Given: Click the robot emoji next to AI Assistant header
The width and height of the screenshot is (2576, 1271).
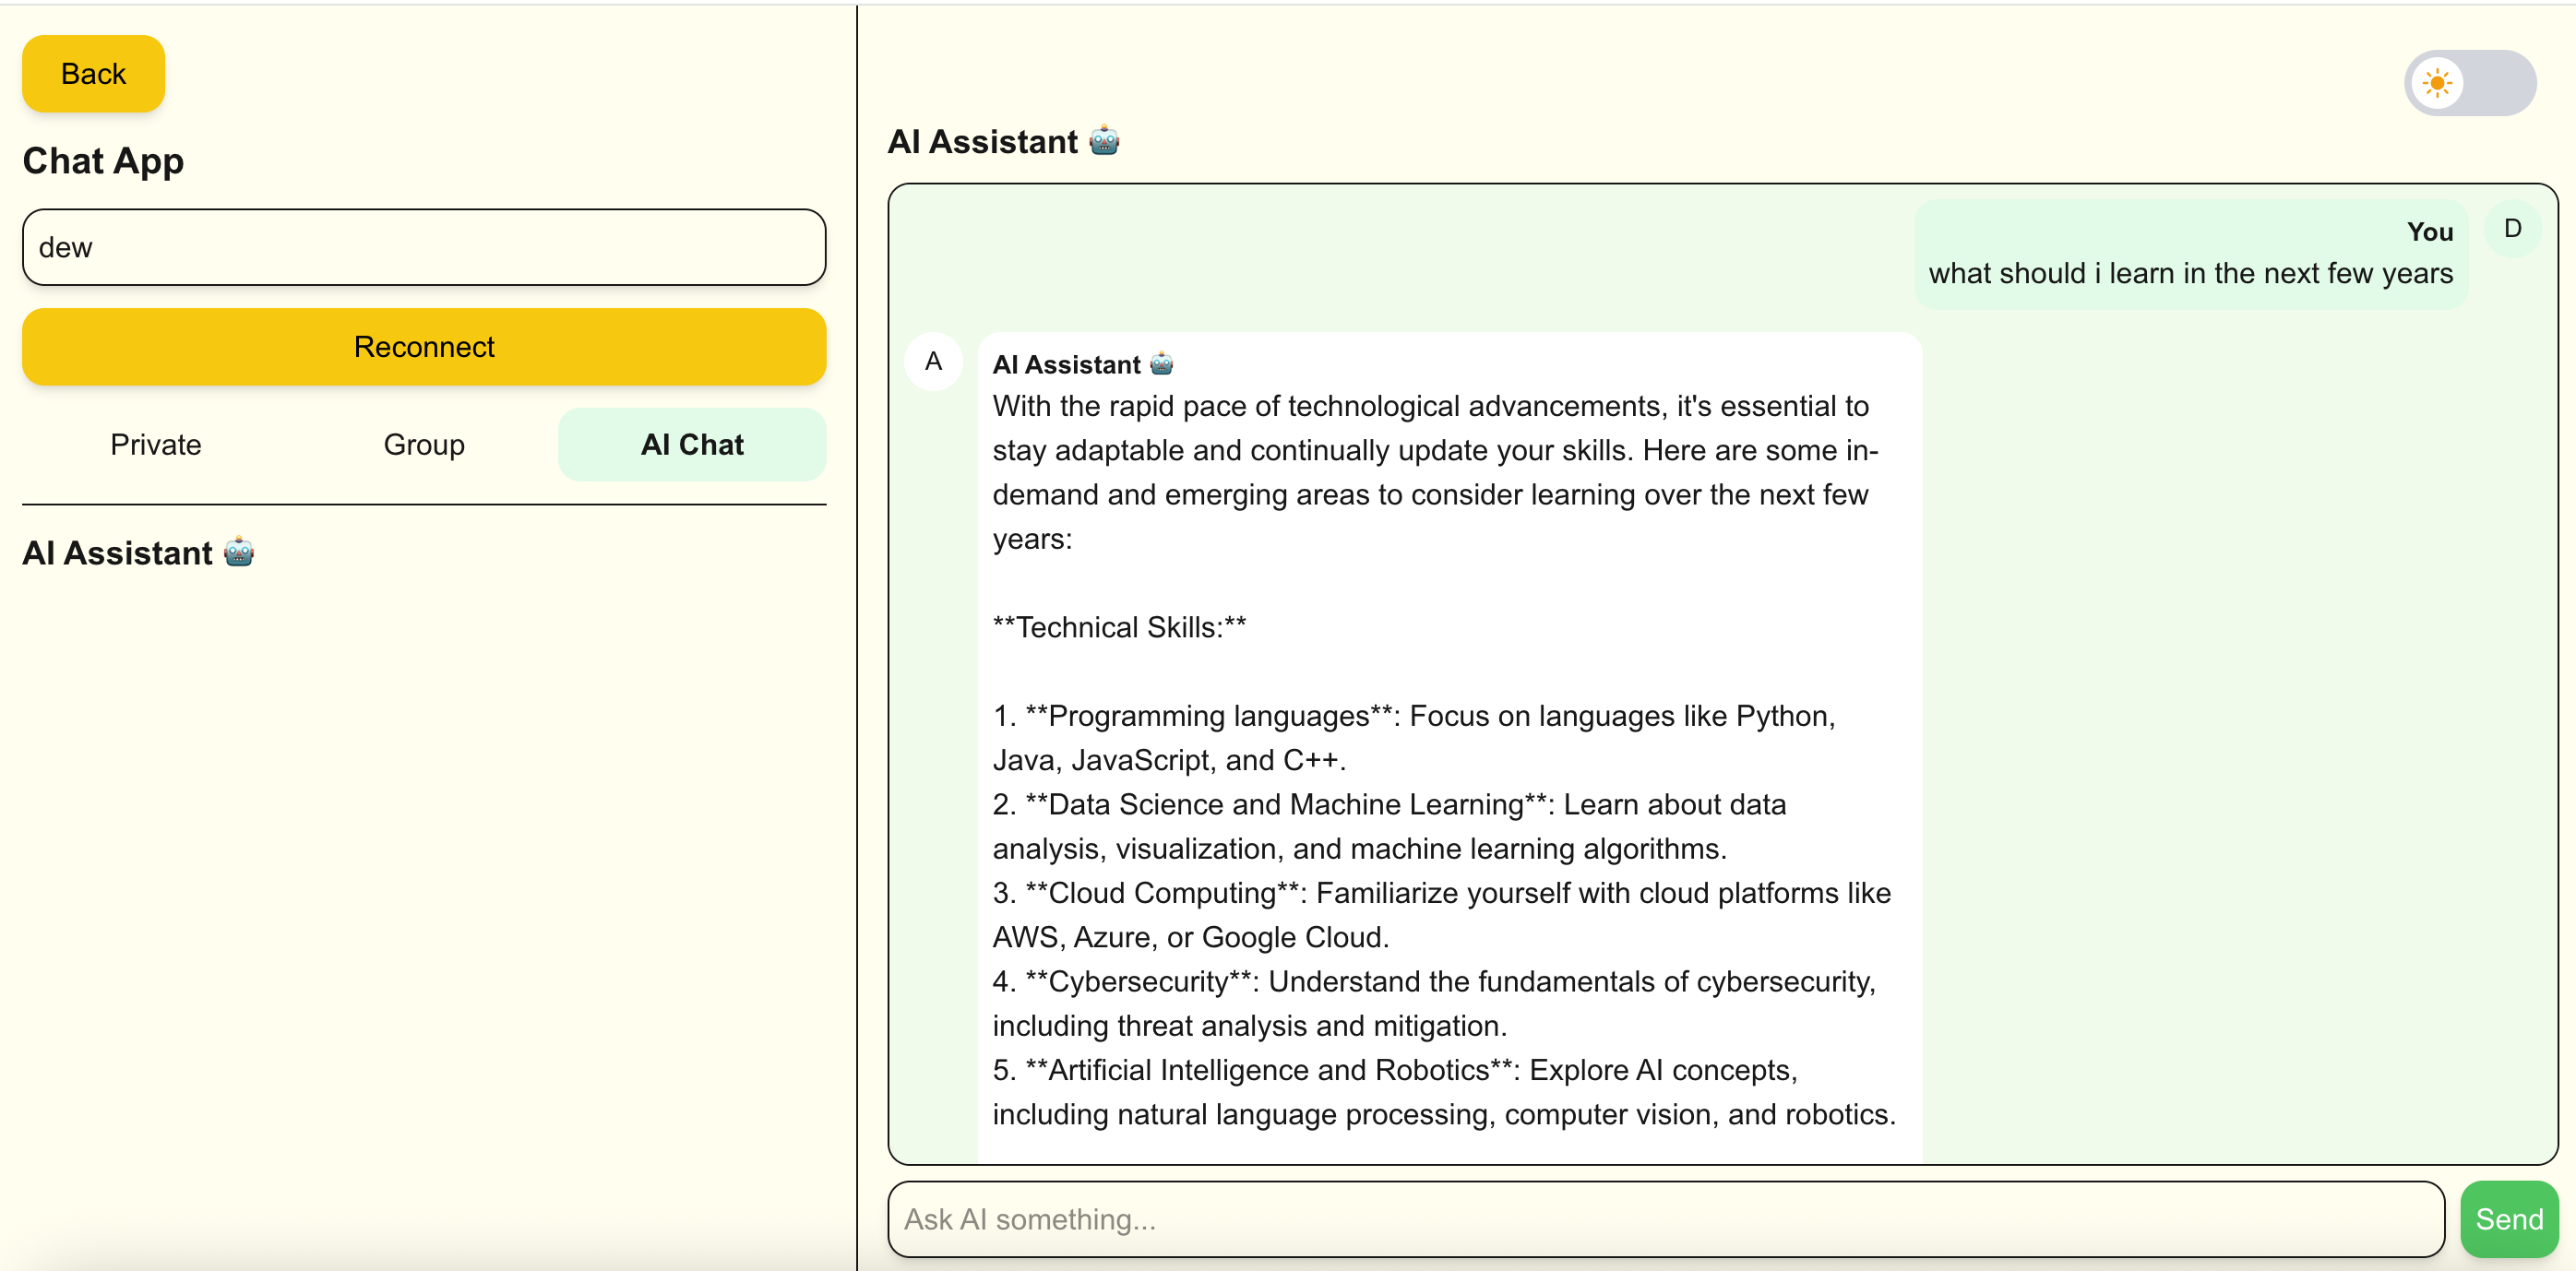Looking at the screenshot, I should (x=1103, y=141).
